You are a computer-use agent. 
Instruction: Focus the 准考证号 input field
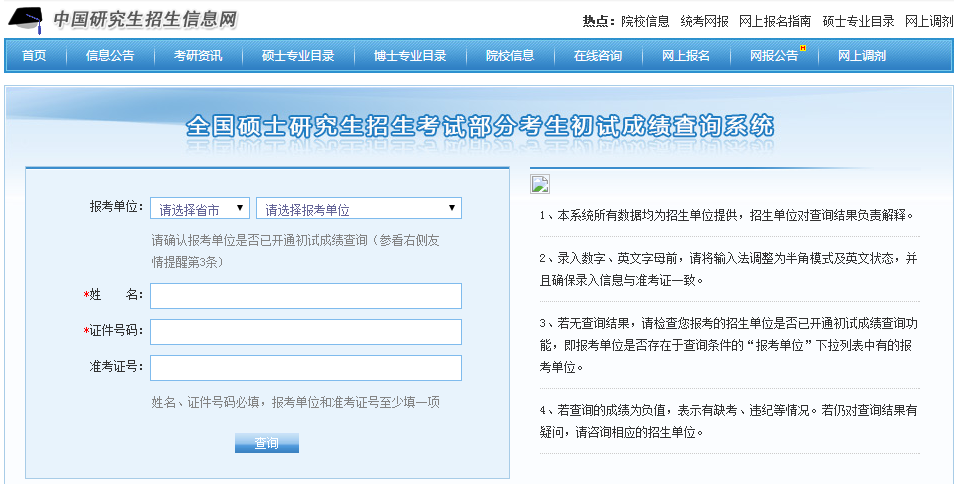click(305, 368)
